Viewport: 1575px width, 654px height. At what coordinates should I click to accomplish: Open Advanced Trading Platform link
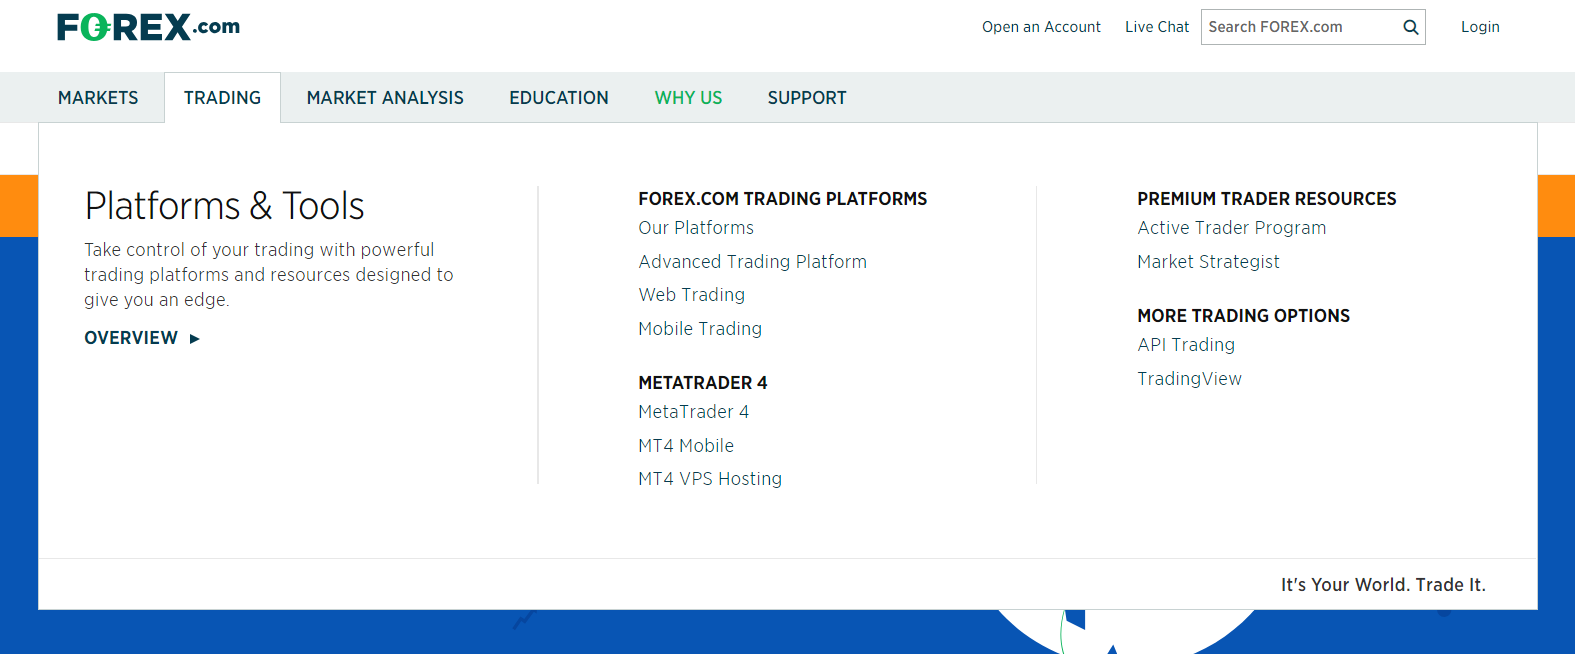coord(753,262)
